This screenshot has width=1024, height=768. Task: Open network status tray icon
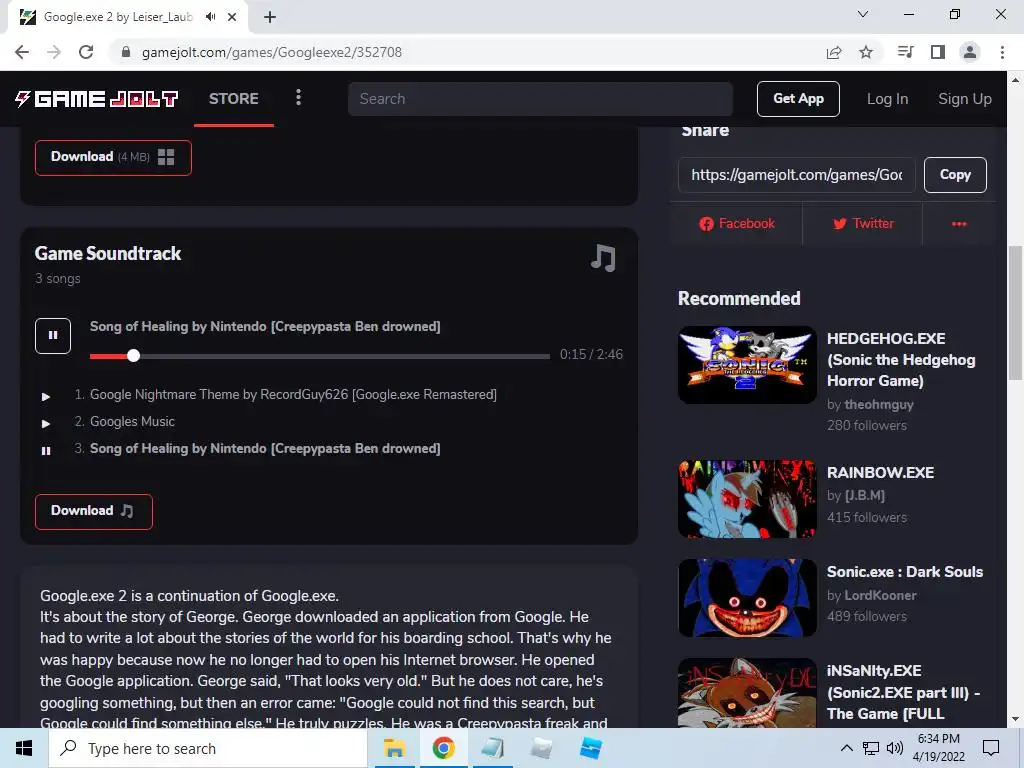click(x=871, y=748)
